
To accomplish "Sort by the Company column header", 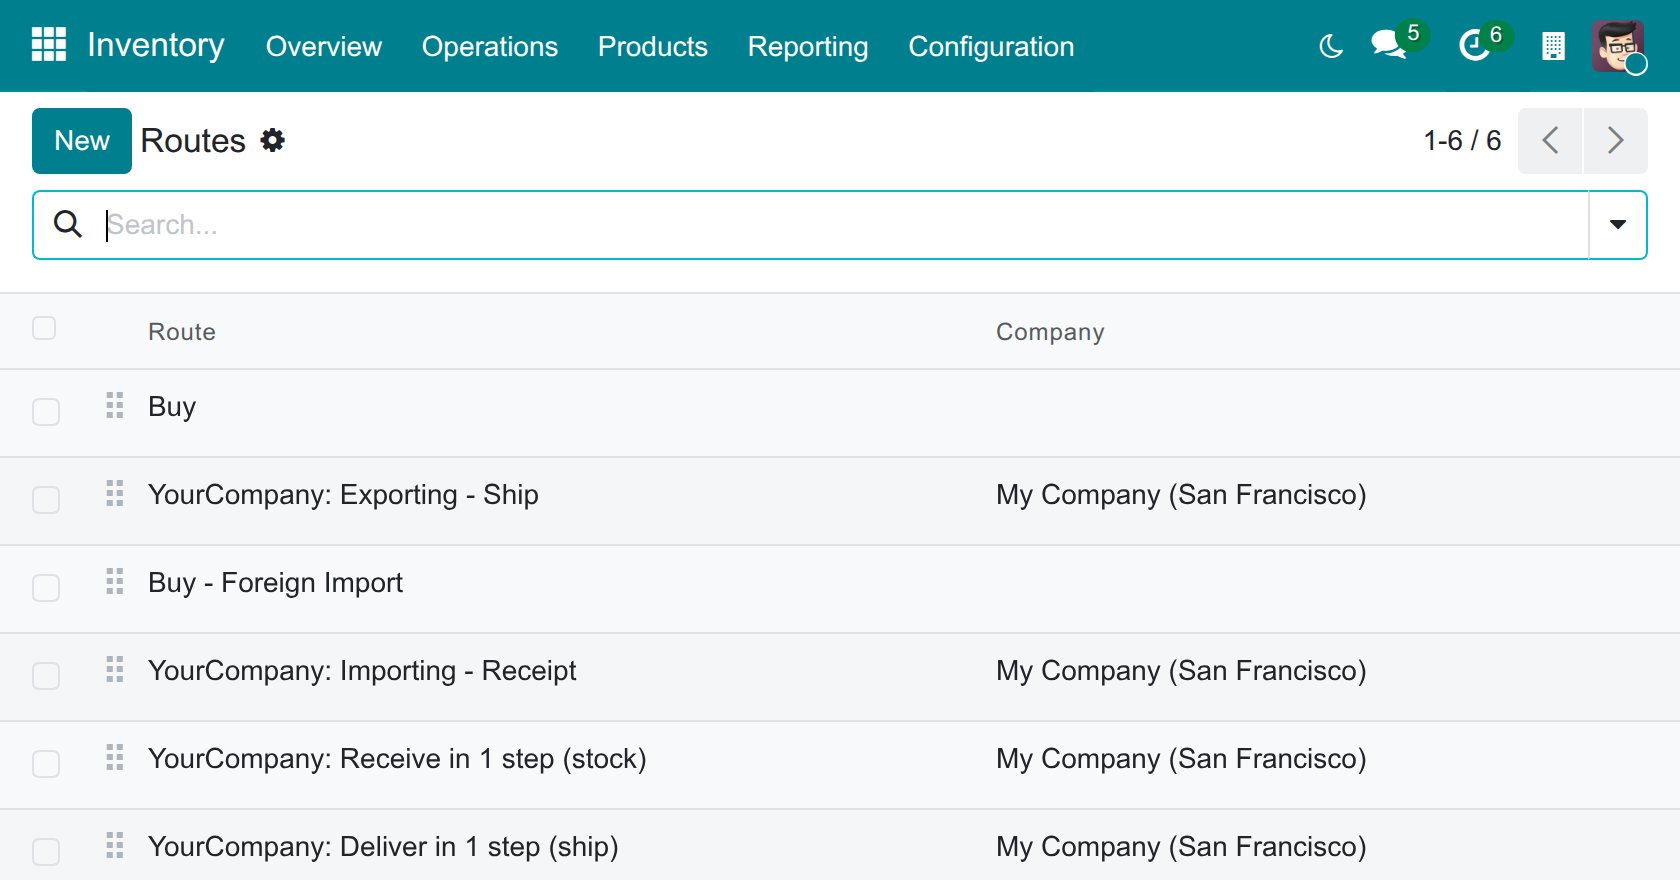I will tap(1050, 332).
